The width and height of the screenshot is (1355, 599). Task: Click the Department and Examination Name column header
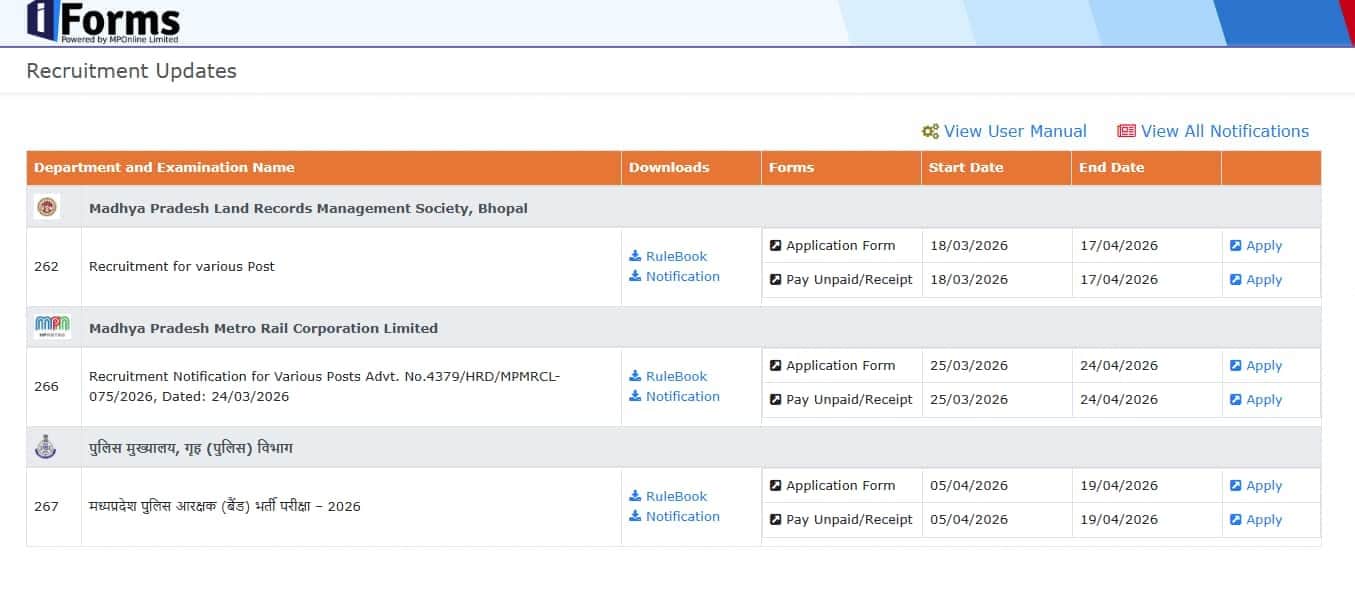[x=164, y=168]
